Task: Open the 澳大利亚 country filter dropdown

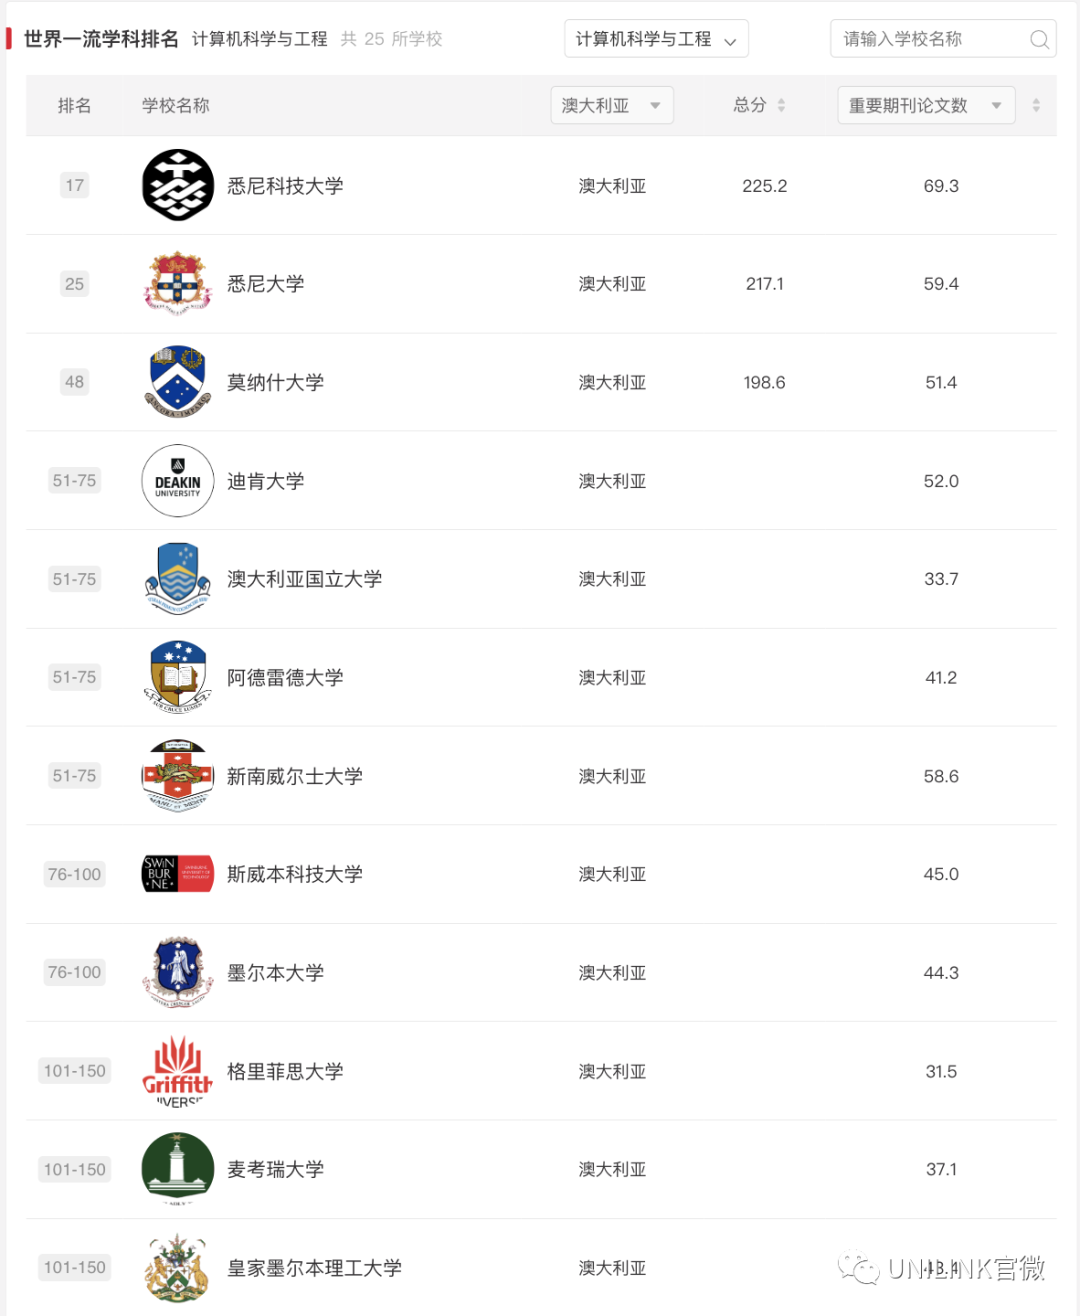Action: click(x=612, y=105)
